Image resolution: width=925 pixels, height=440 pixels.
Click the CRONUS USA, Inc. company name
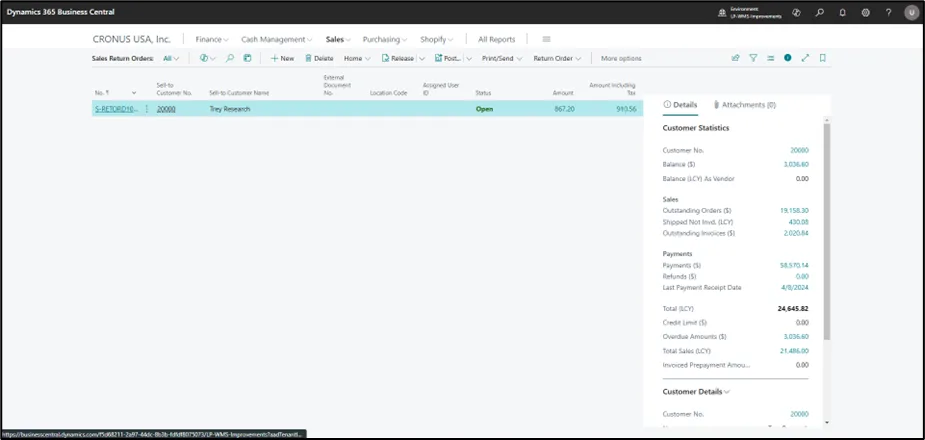click(132, 40)
